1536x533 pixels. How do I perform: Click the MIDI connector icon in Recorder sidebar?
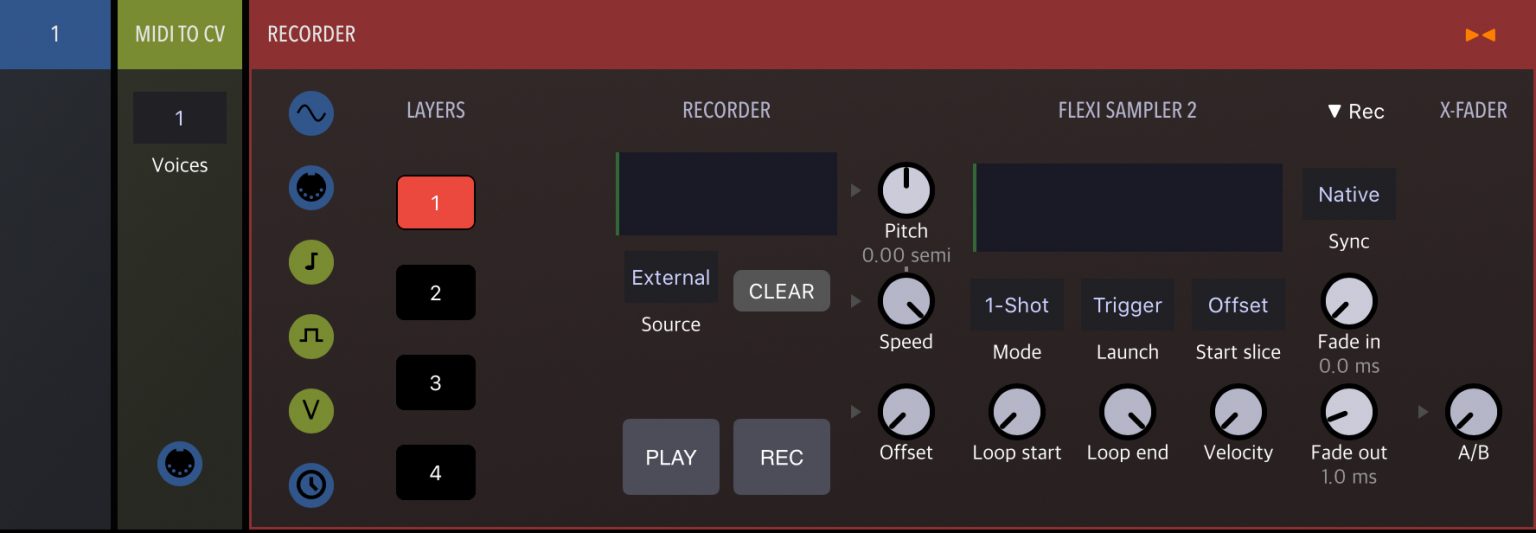(x=311, y=188)
